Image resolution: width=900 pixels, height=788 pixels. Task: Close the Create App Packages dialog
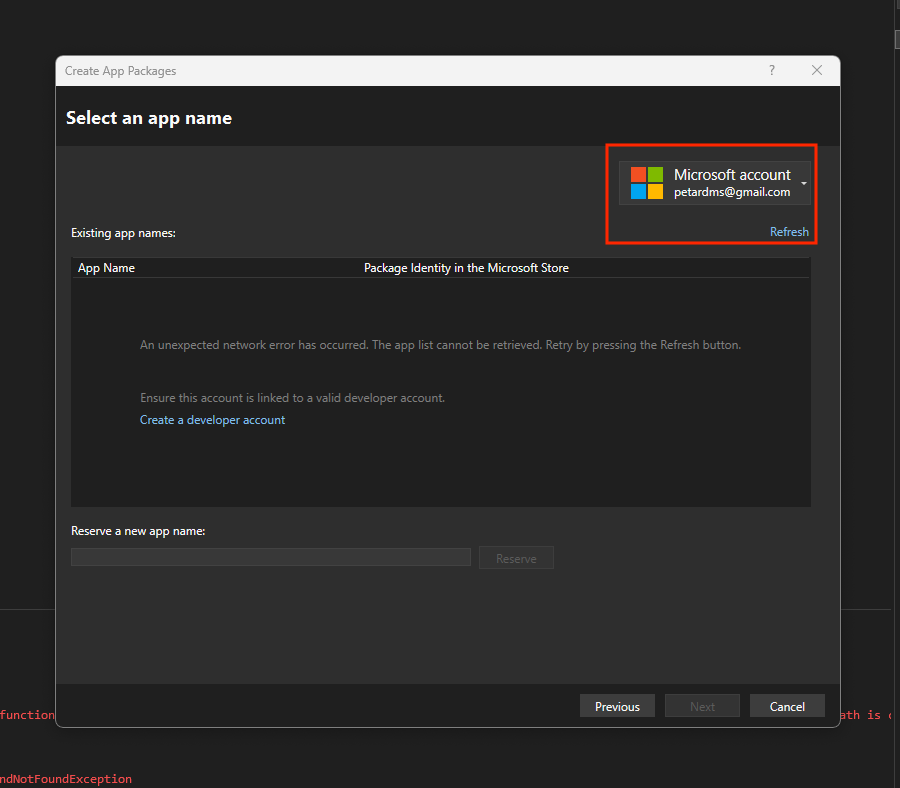(x=817, y=70)
